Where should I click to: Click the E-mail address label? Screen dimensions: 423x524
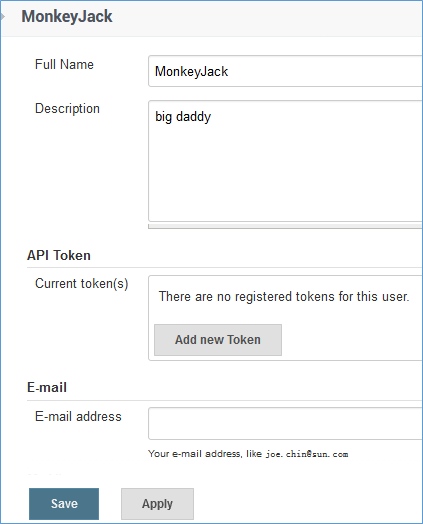tap(78, 417)
